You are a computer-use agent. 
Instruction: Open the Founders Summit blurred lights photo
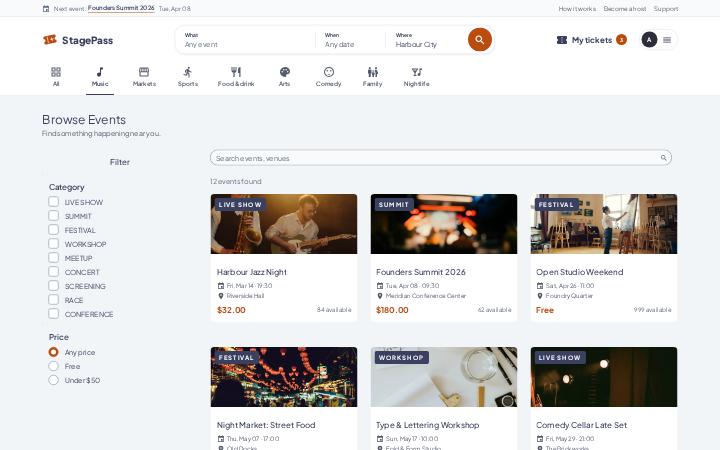click(444, 224)
